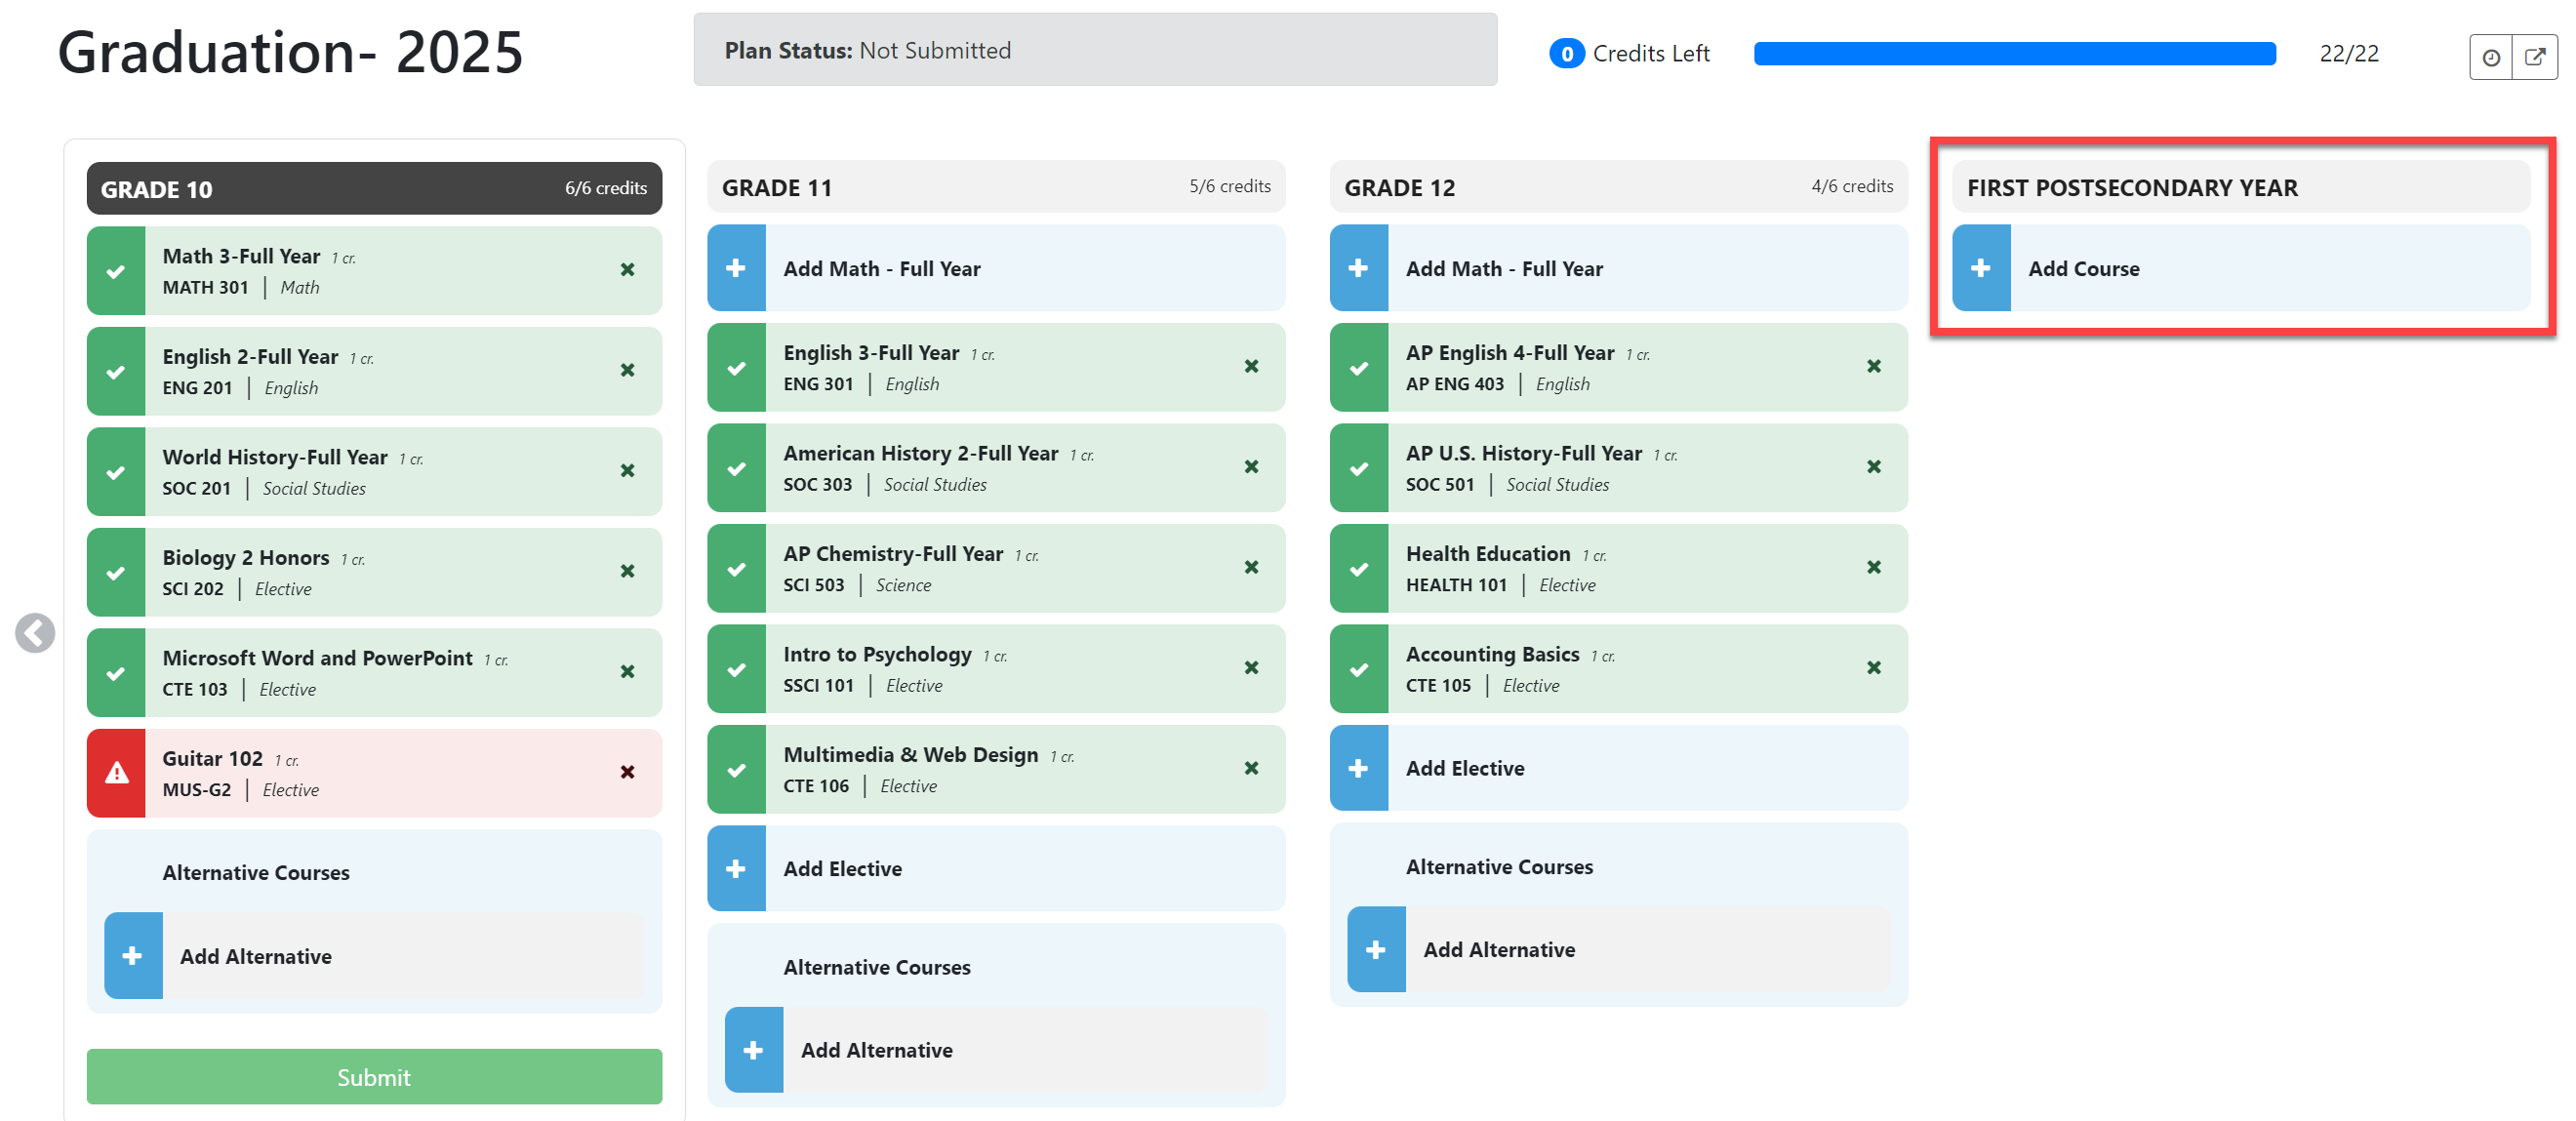Delete Accounting Basics from Grade 12
The image size is (2576, 1121).
click(1874, 668)
